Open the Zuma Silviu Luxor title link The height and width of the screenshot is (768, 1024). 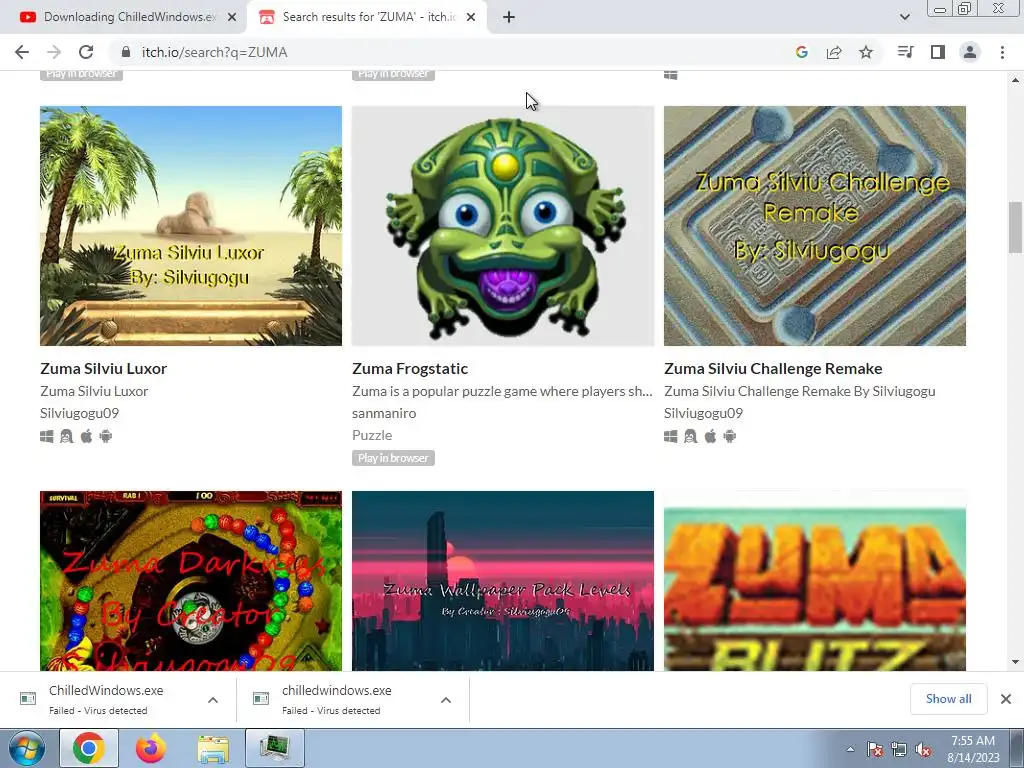(x=103, y=368)
